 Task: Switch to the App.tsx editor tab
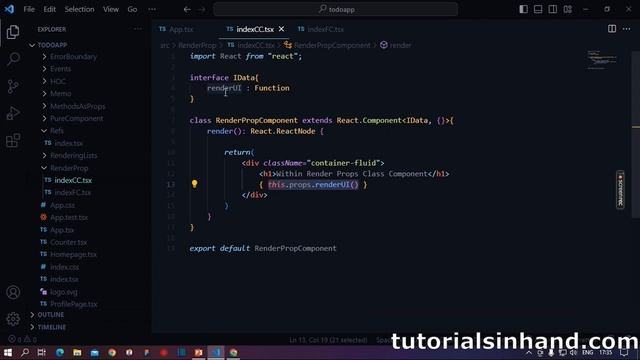pos(181,29)
